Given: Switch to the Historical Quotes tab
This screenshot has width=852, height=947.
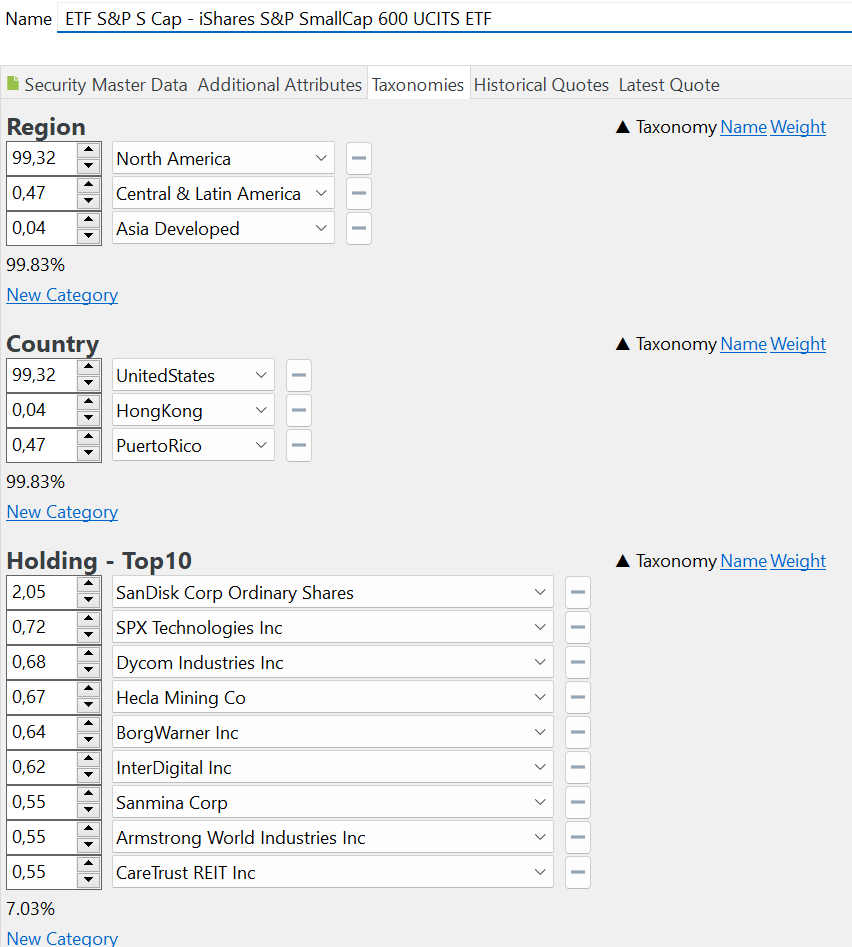Looking at the screenshot, I should coord(541,85).
